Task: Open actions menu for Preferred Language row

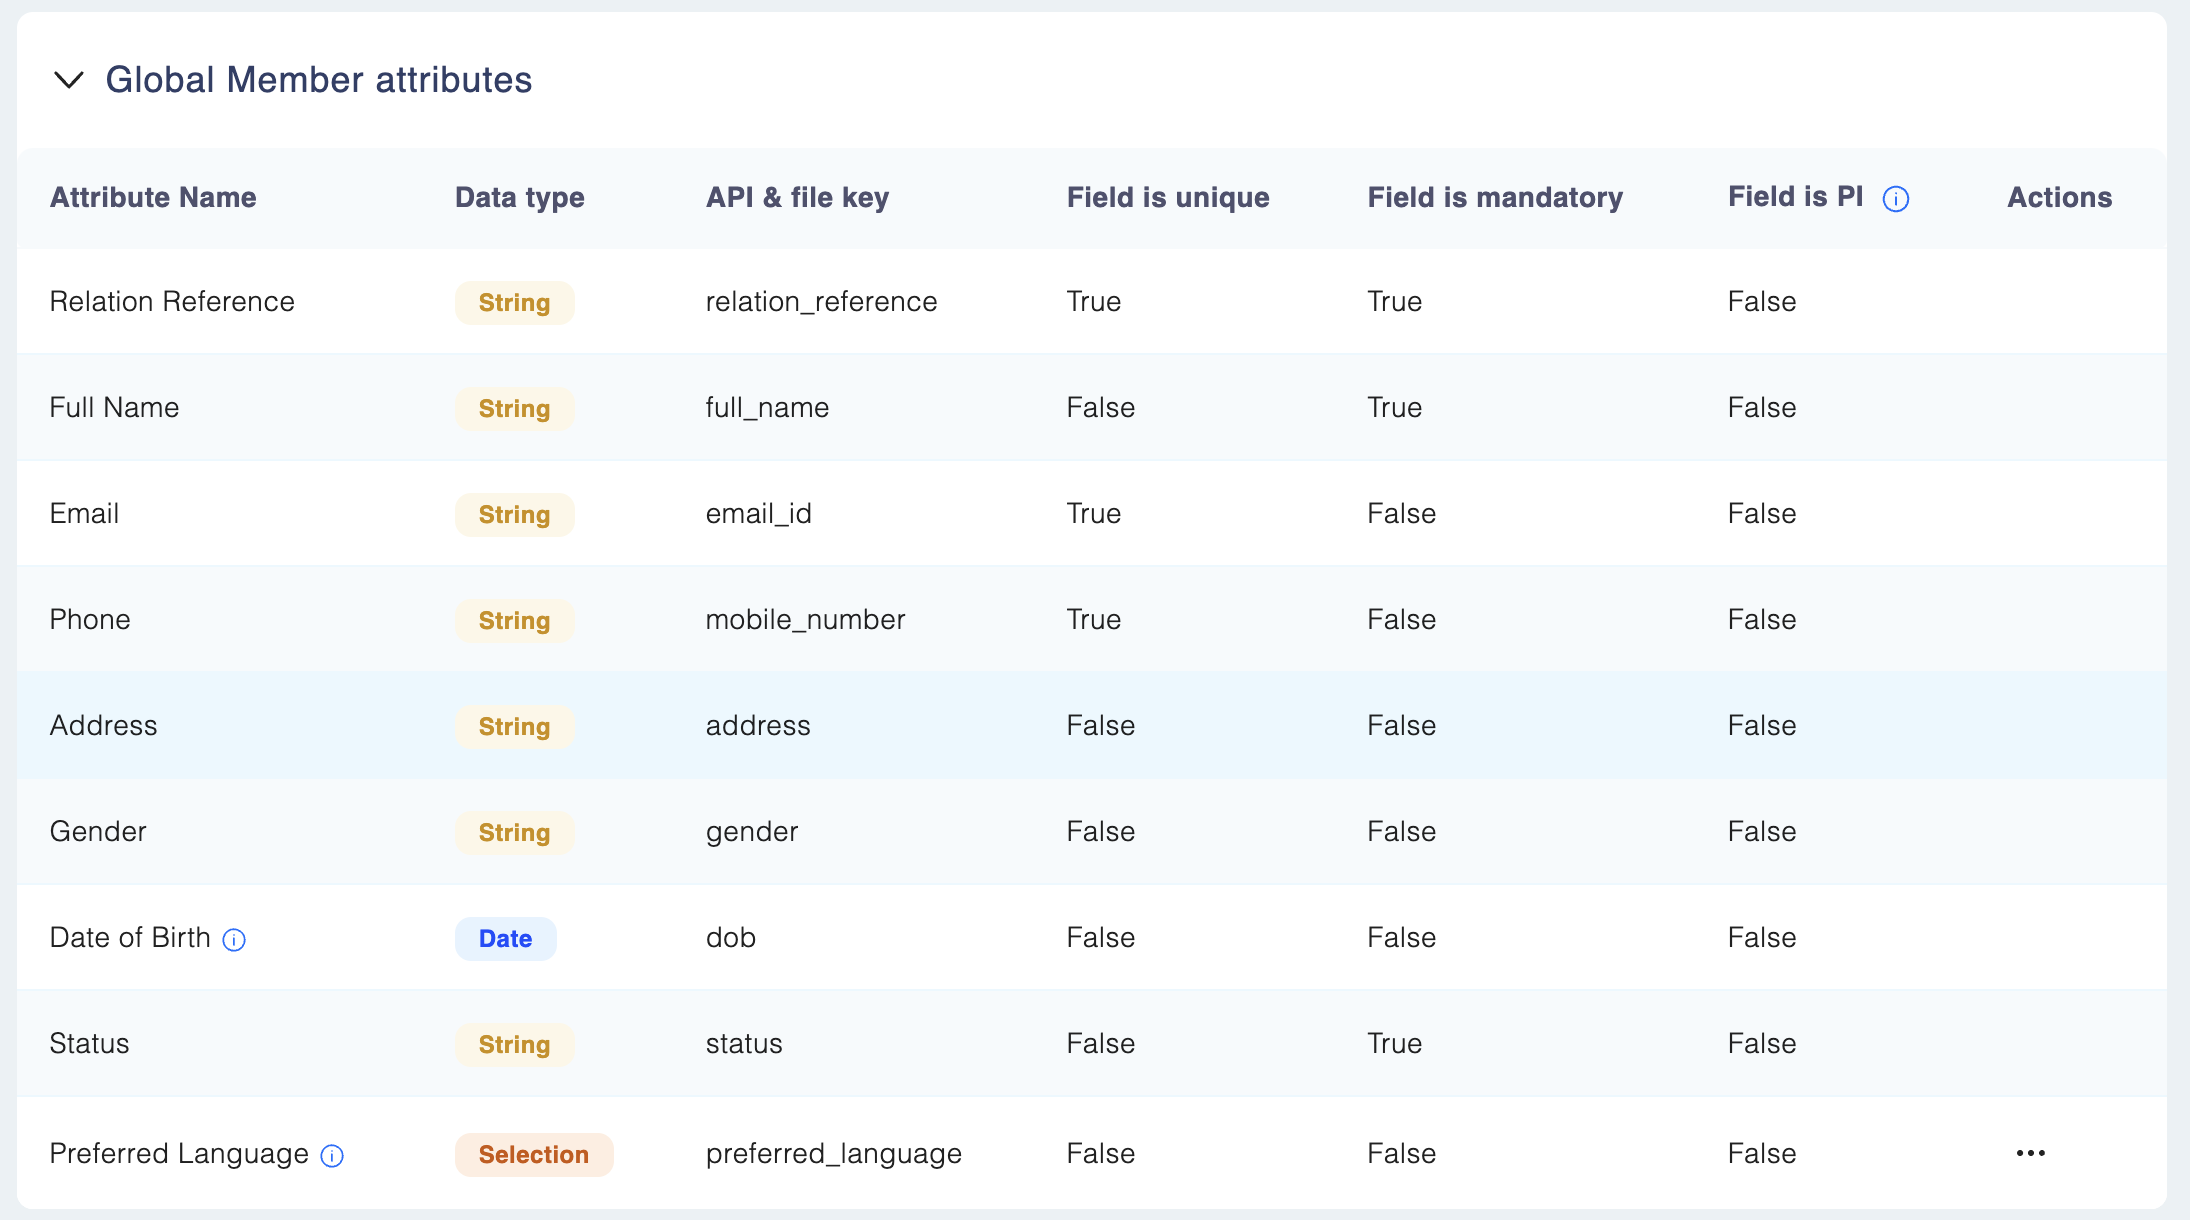Action: pos(2030,1154)
